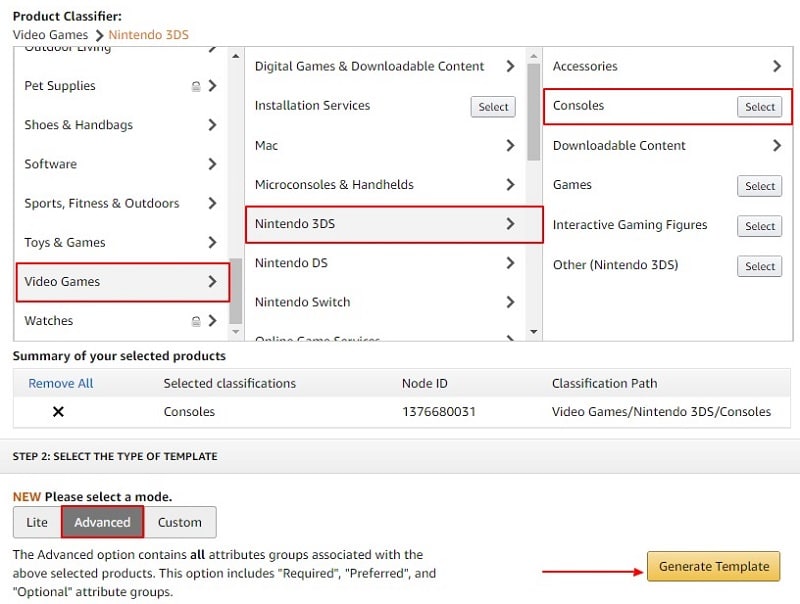Image resolution: width=800 pixels, height=604 pixels.
Task: Click the second column scrollbar thumb
Action: tap(534, 112)
